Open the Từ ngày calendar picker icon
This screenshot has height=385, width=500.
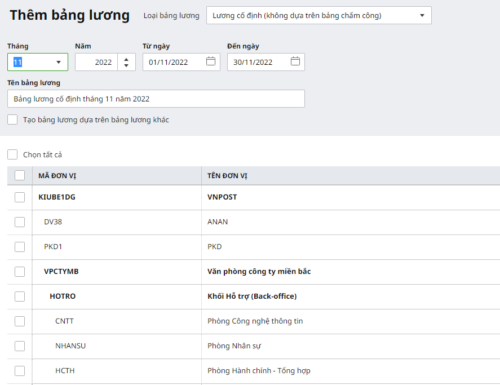click(x=211, y=61)
